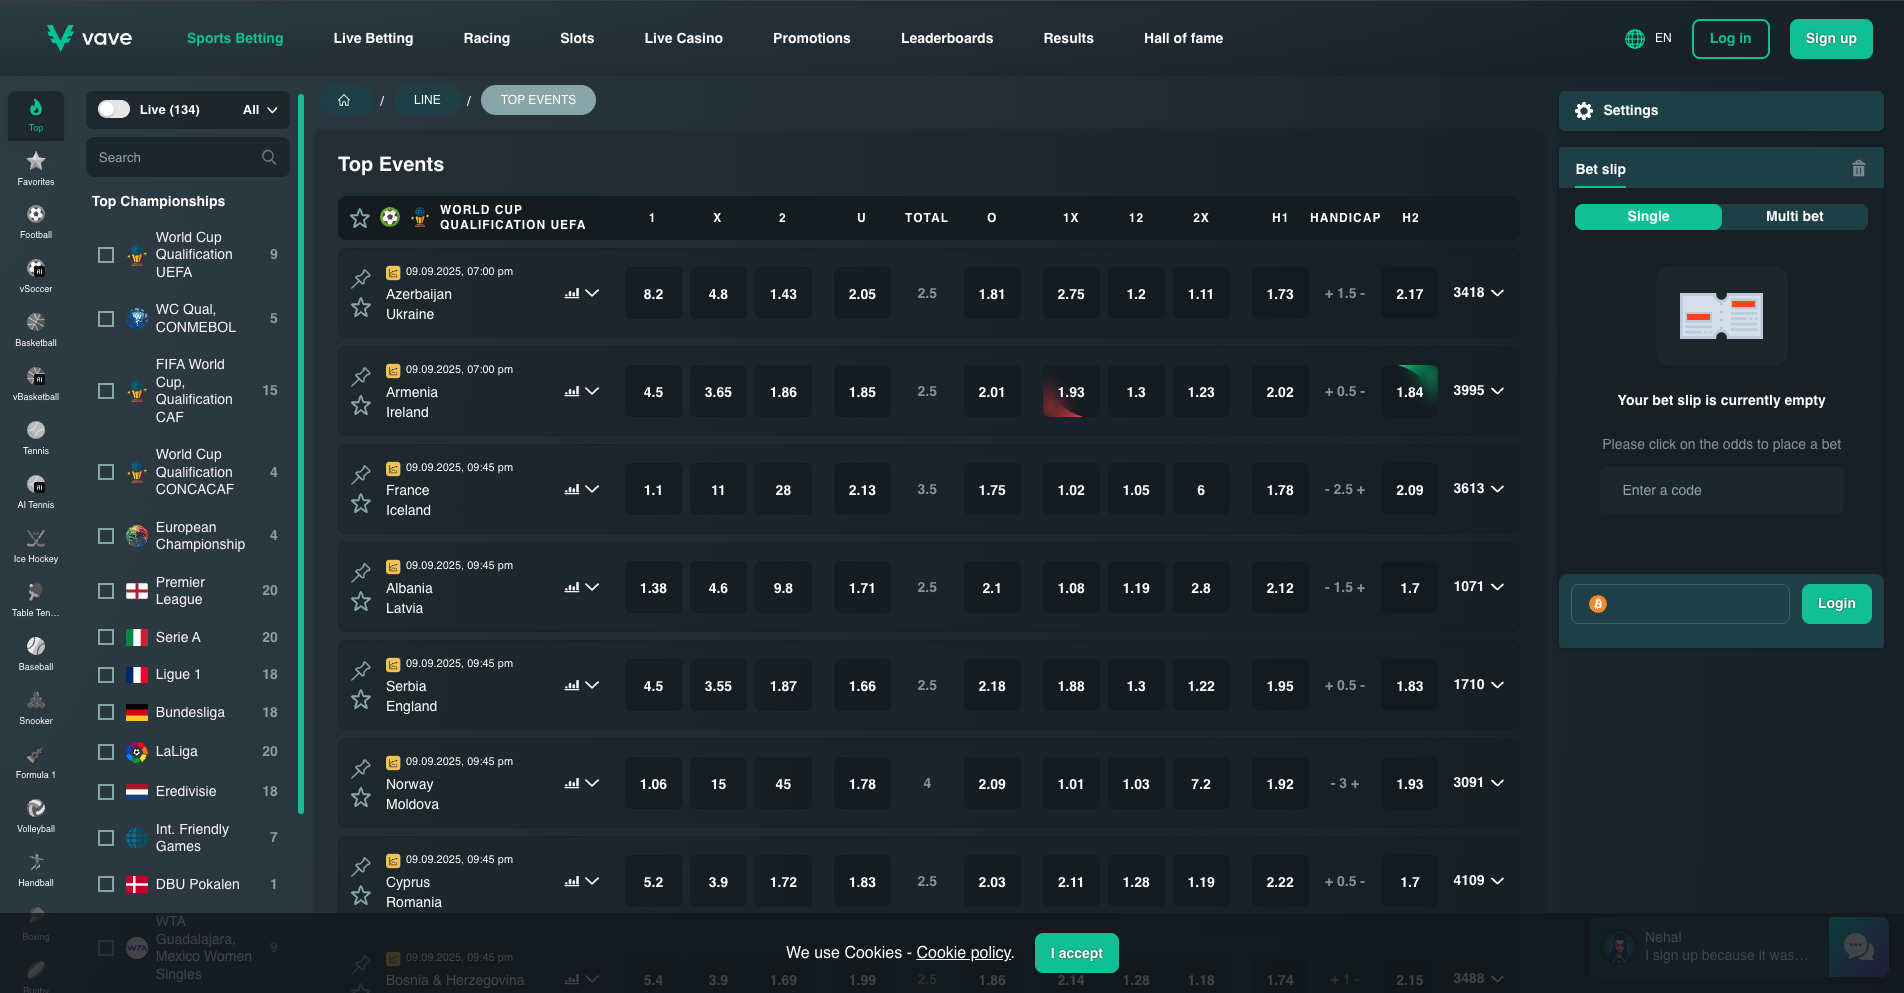Select odds 8.2 for Azerbaijan win
Image resolution: width=1904 pixels, height=993 pixels.
pos(653,294)
